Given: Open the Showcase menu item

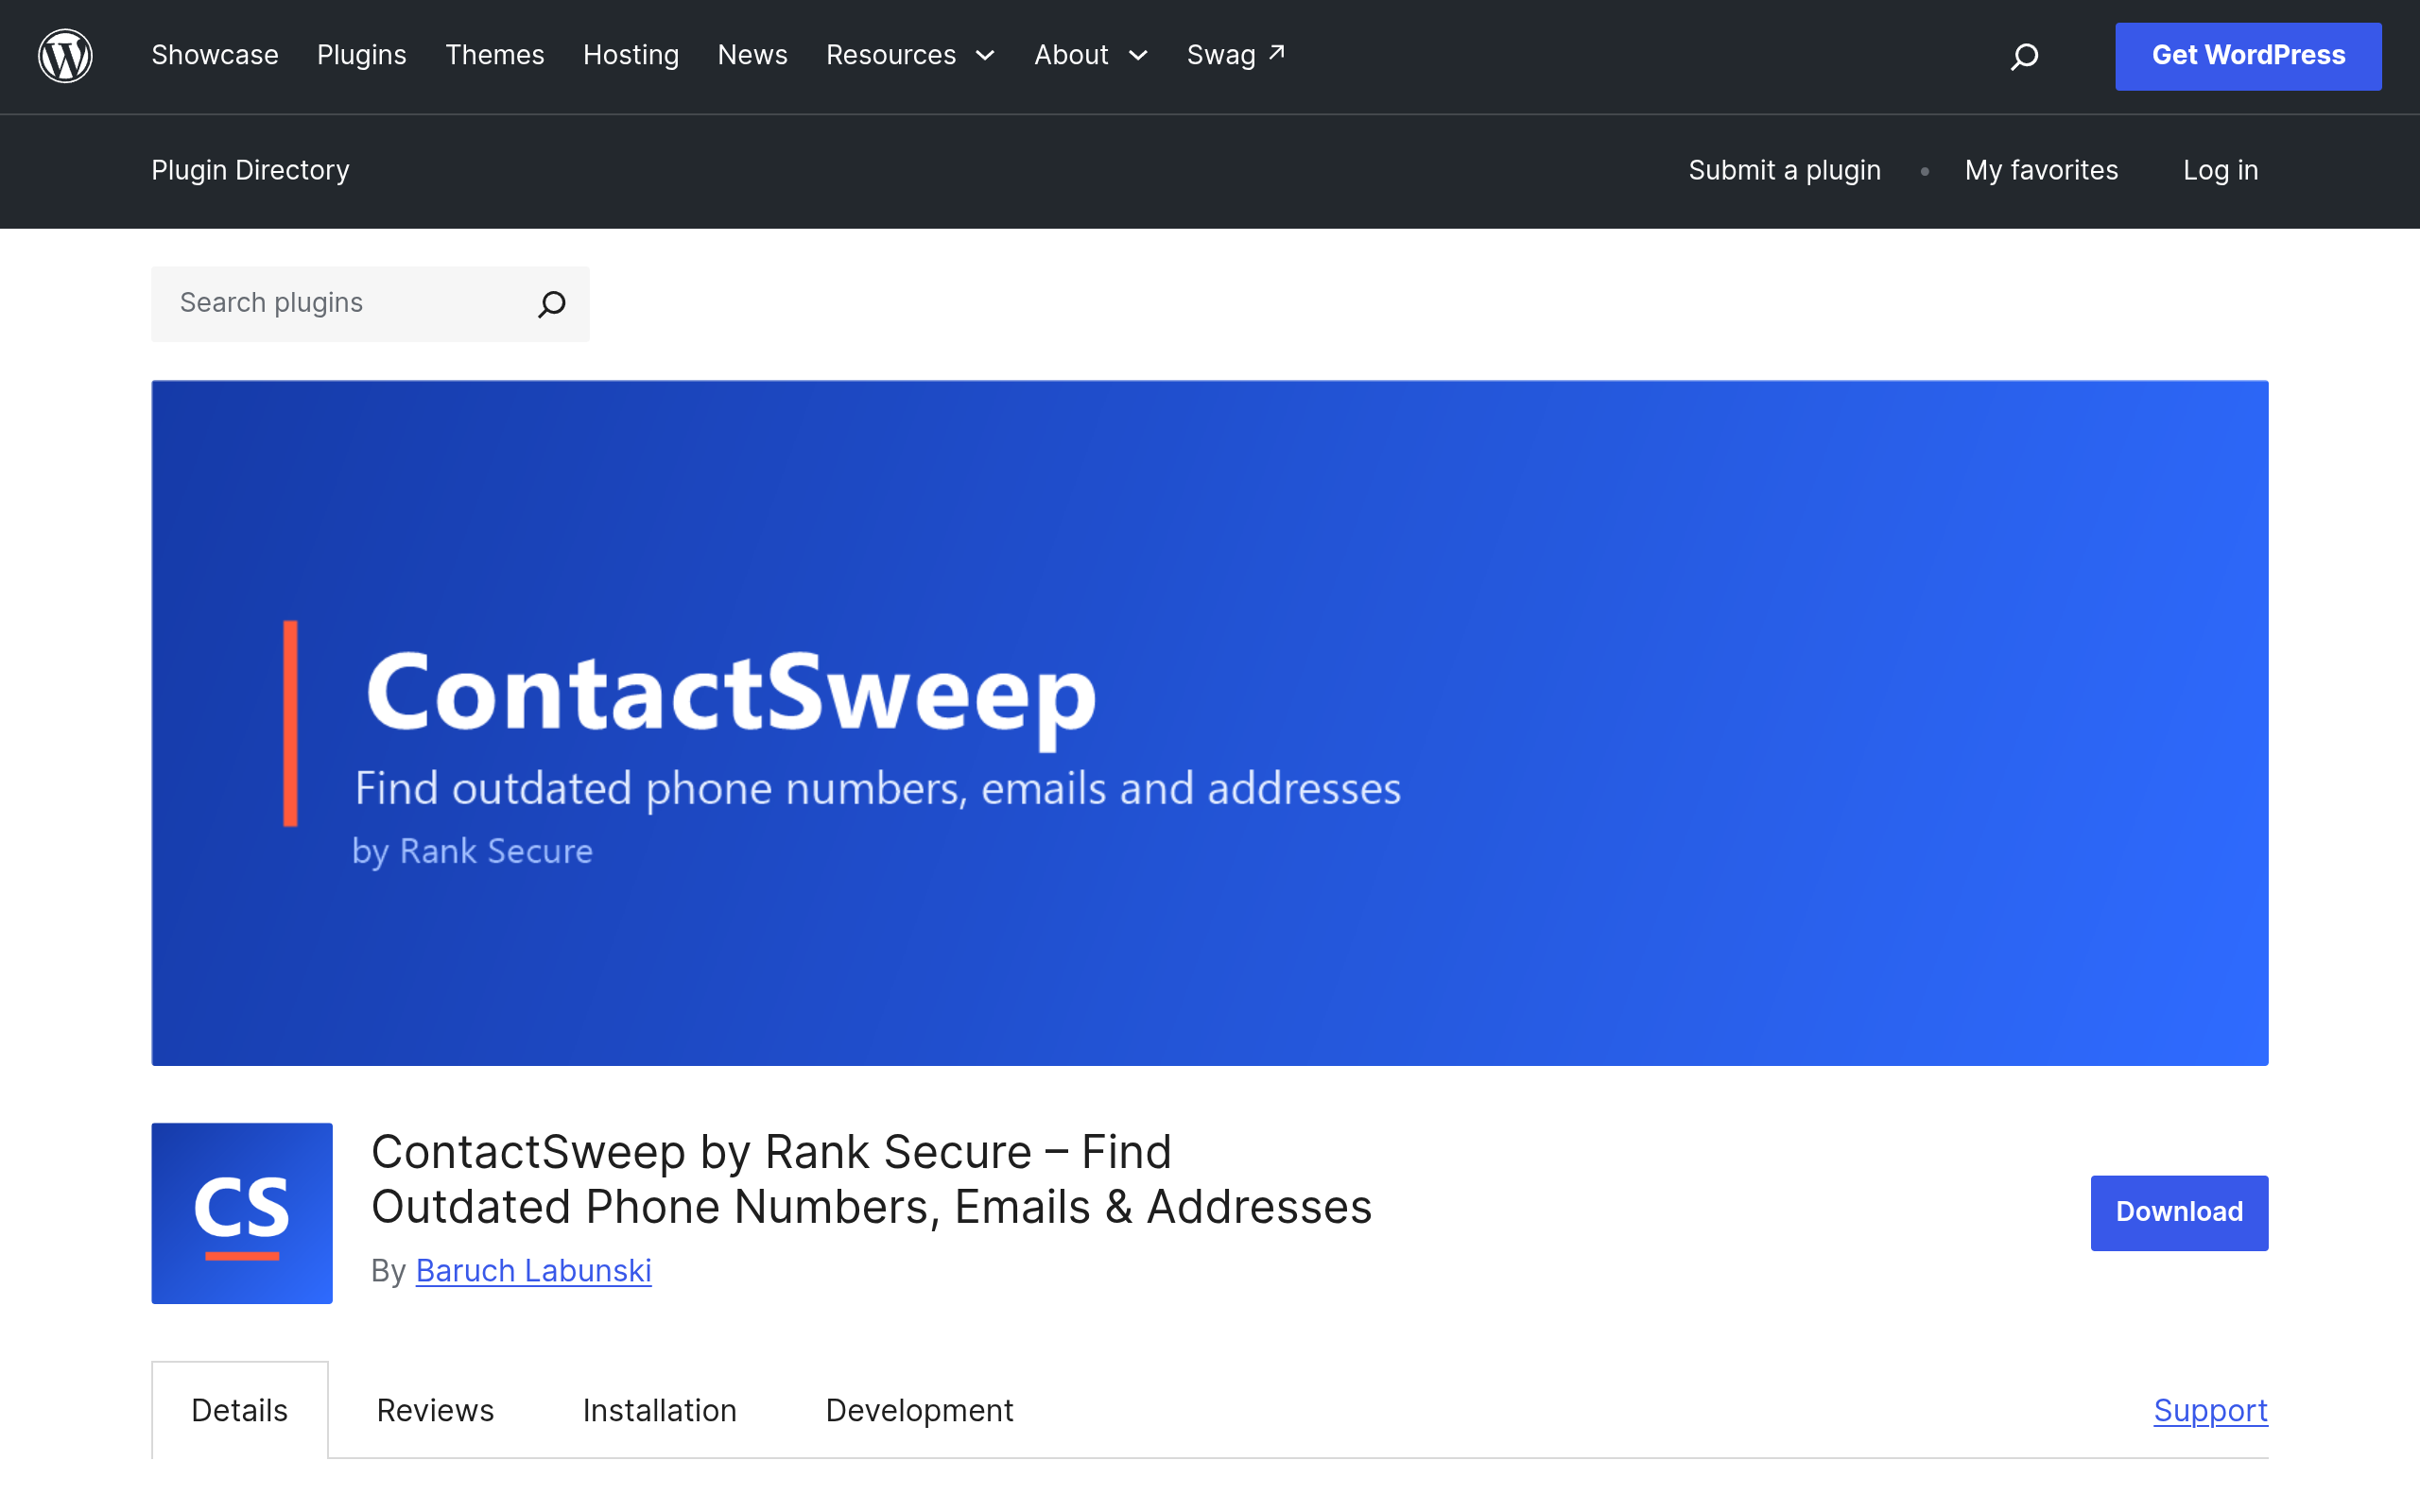Looking at the screenshot, I should (x=215, y=55).
